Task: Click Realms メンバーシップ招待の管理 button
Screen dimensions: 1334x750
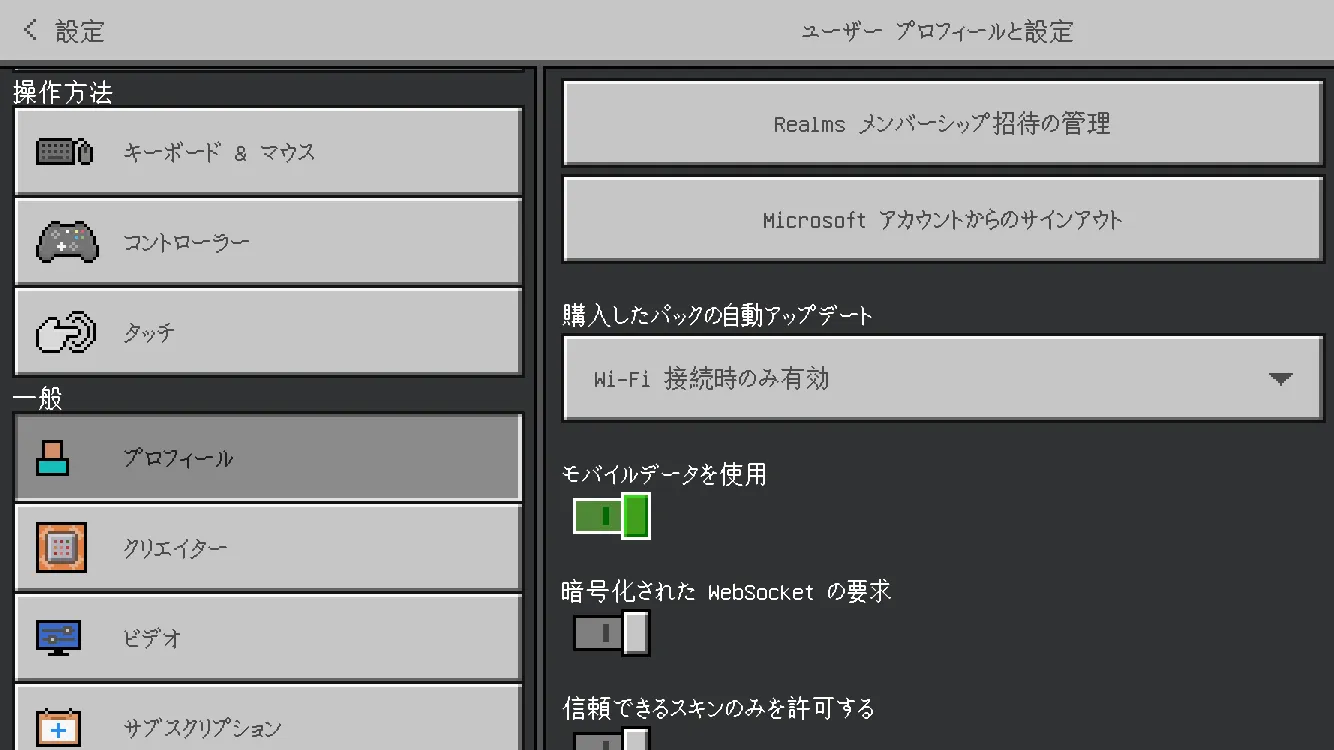Action: tap(942, 124)
